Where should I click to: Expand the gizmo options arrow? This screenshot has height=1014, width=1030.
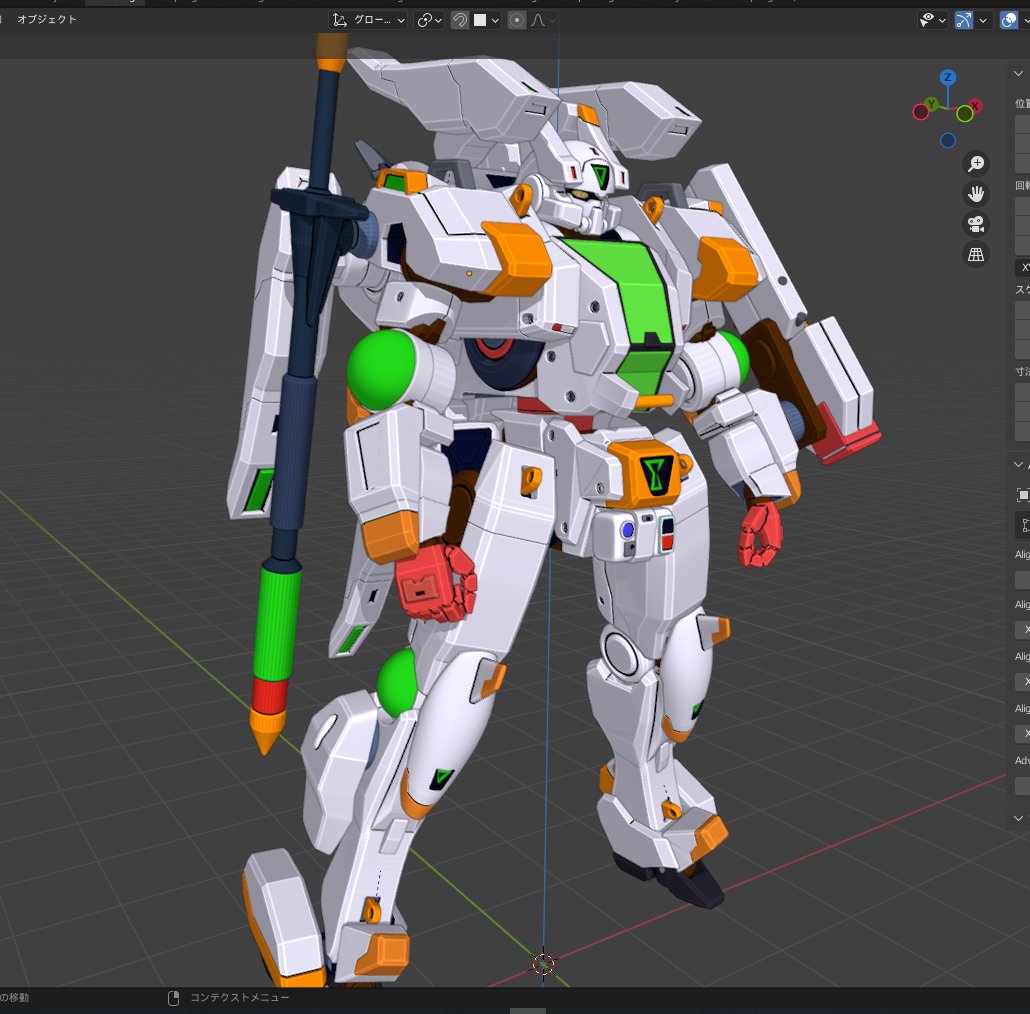tap(983, 20)
